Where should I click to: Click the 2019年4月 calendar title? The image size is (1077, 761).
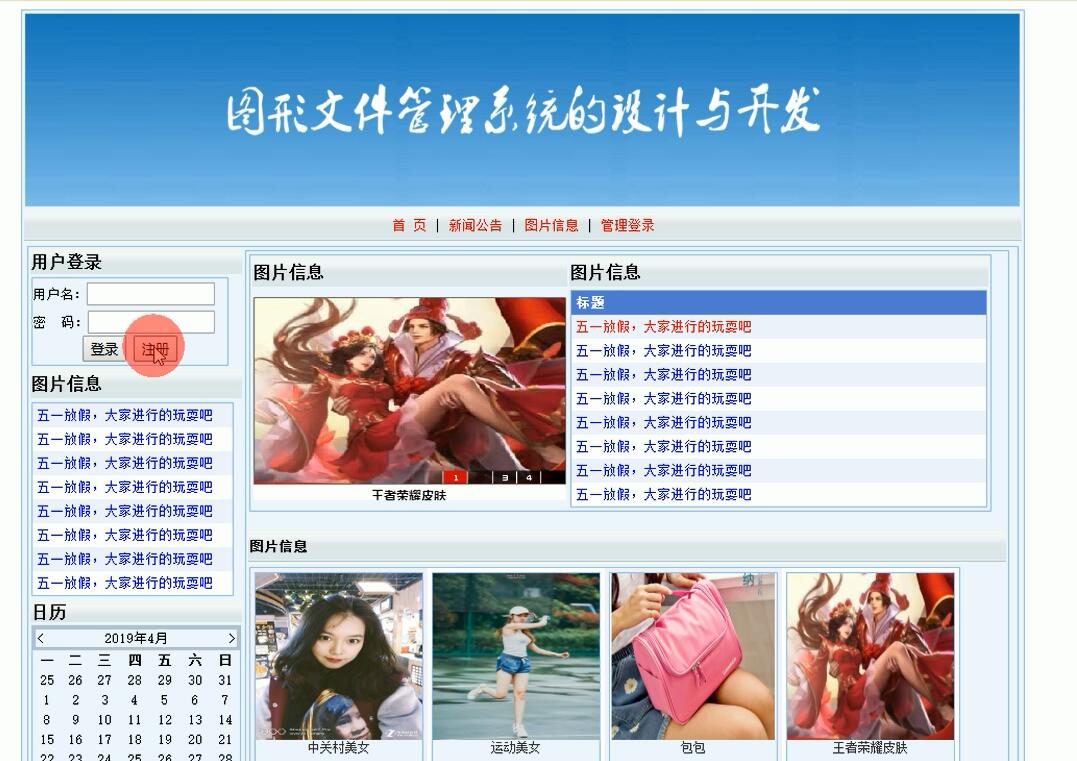[136, 638]
